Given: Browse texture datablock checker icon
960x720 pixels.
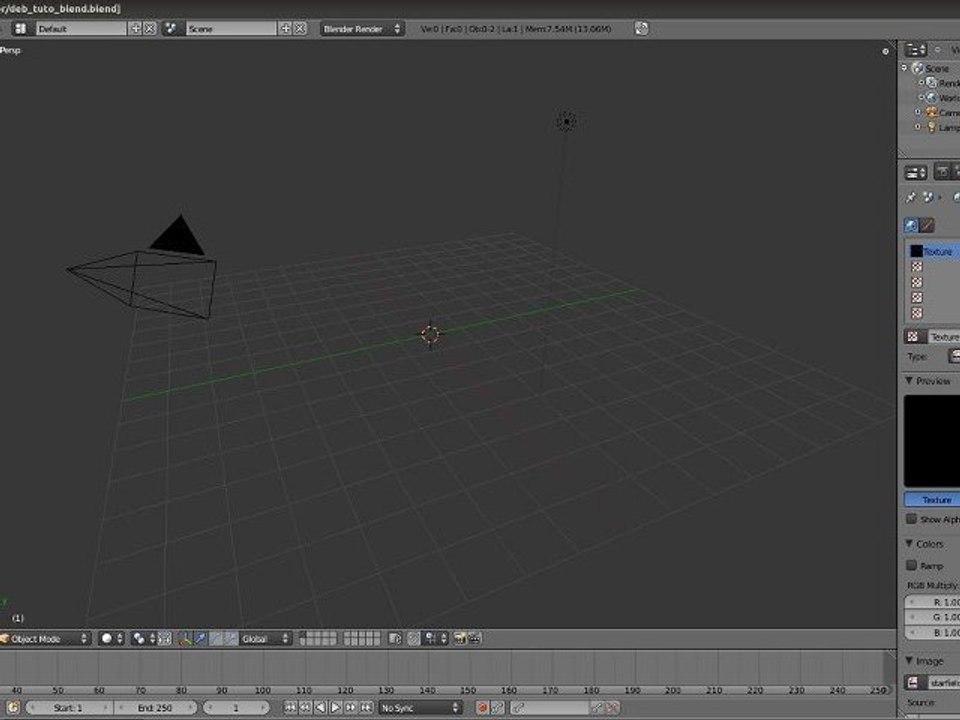Looking at the screenshot, I should point(913,337).
